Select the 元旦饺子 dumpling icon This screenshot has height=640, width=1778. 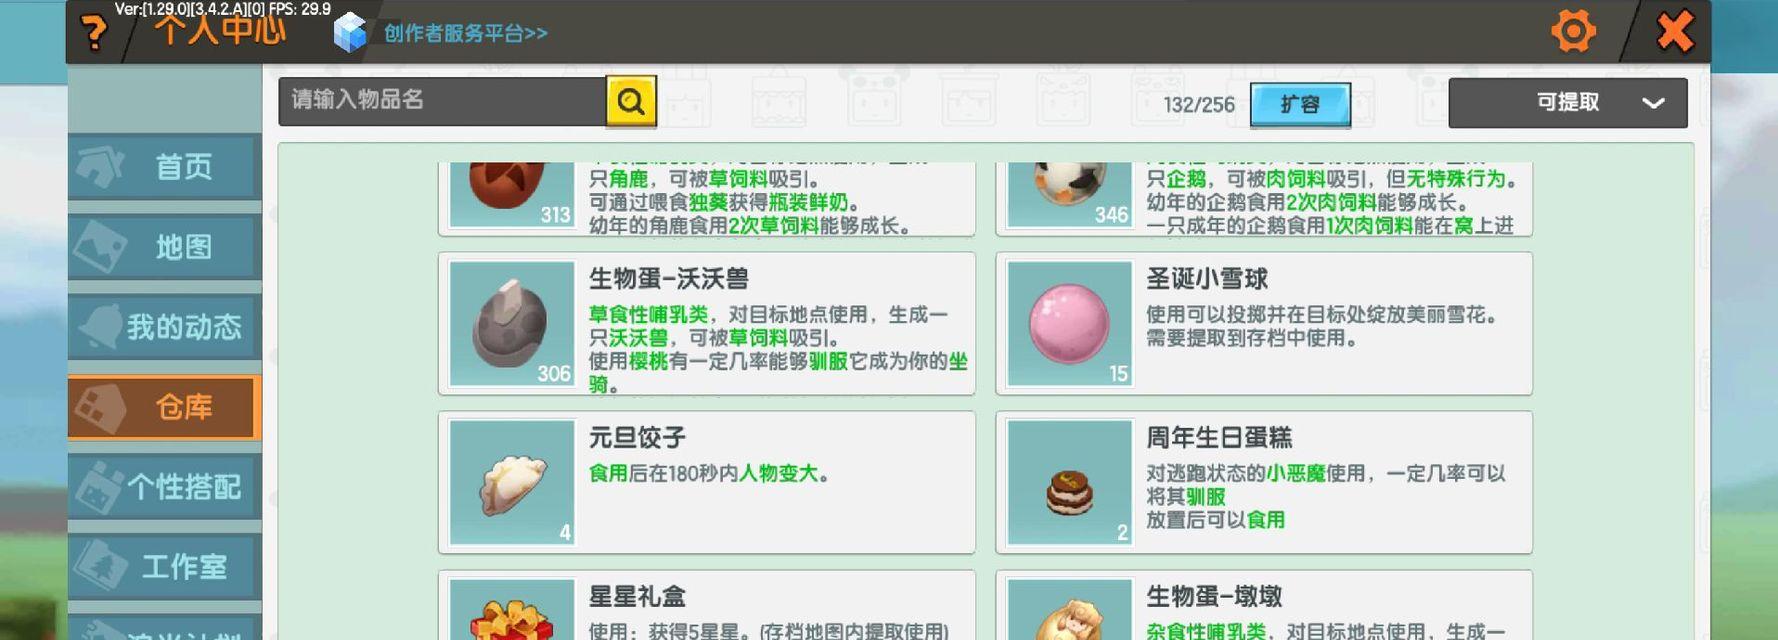511,482
